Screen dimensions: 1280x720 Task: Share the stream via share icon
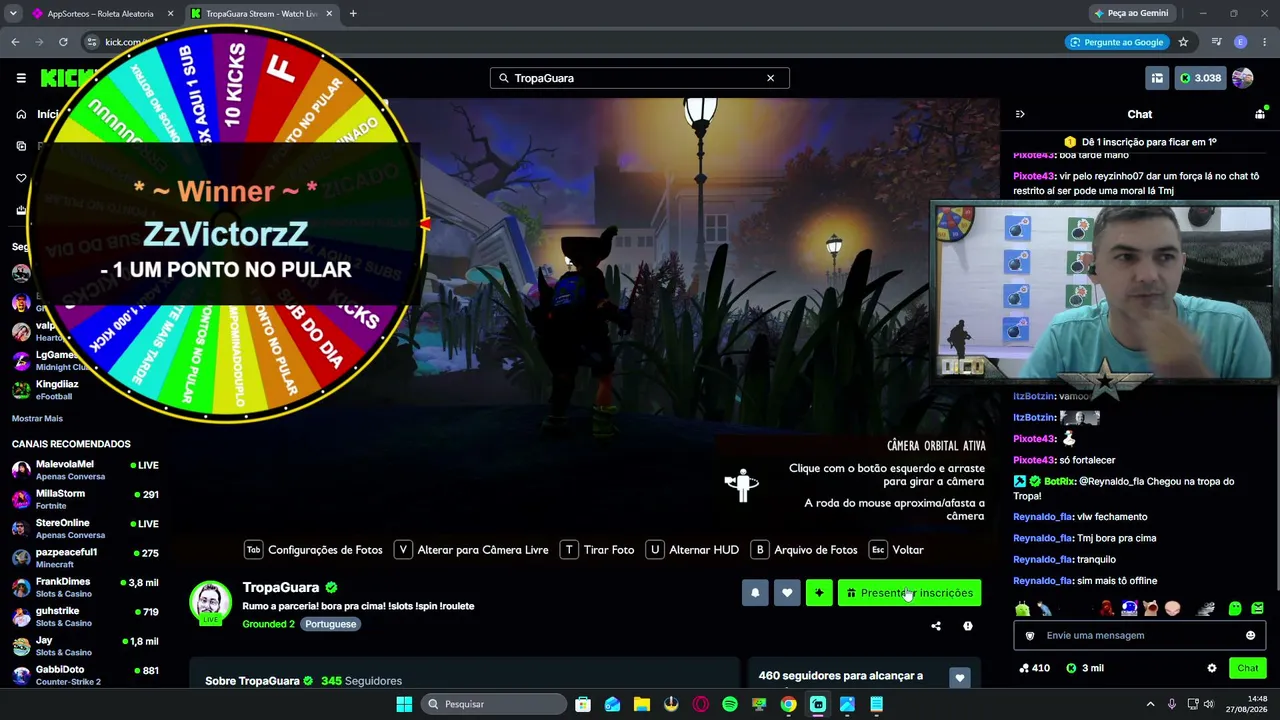pos(936,626)
